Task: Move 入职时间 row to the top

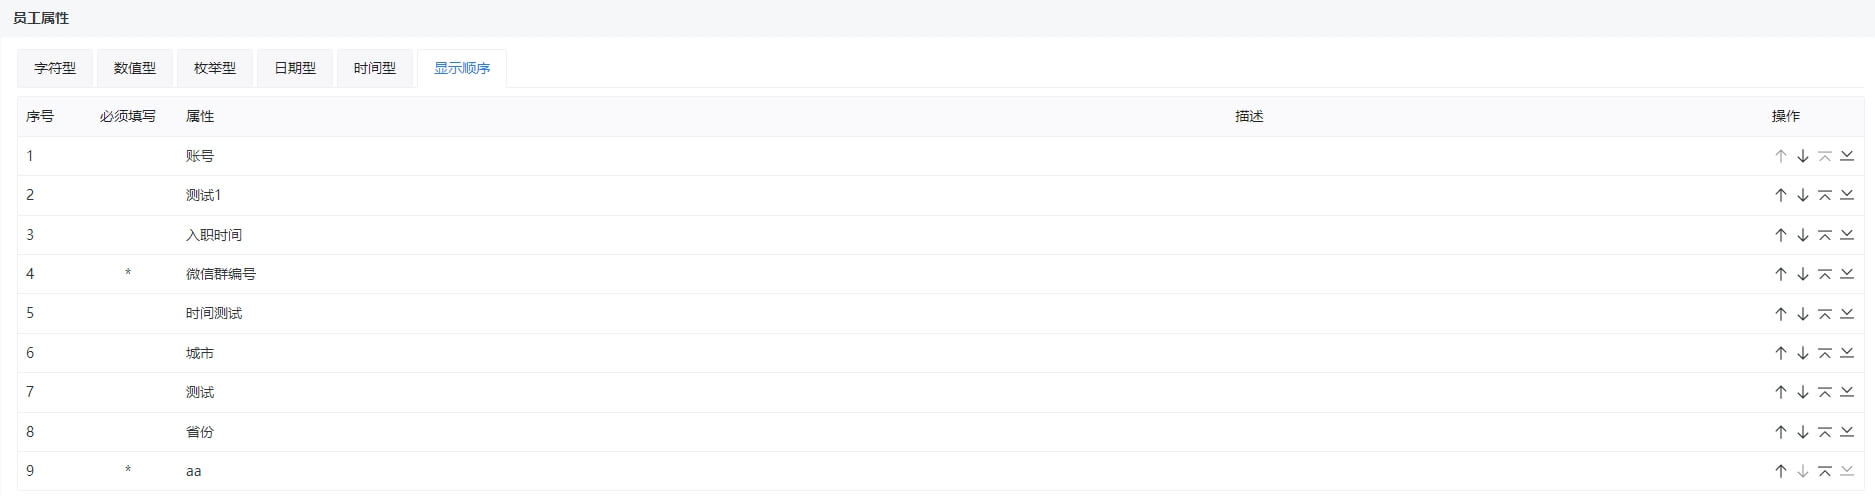Action: coord(1824,235)
